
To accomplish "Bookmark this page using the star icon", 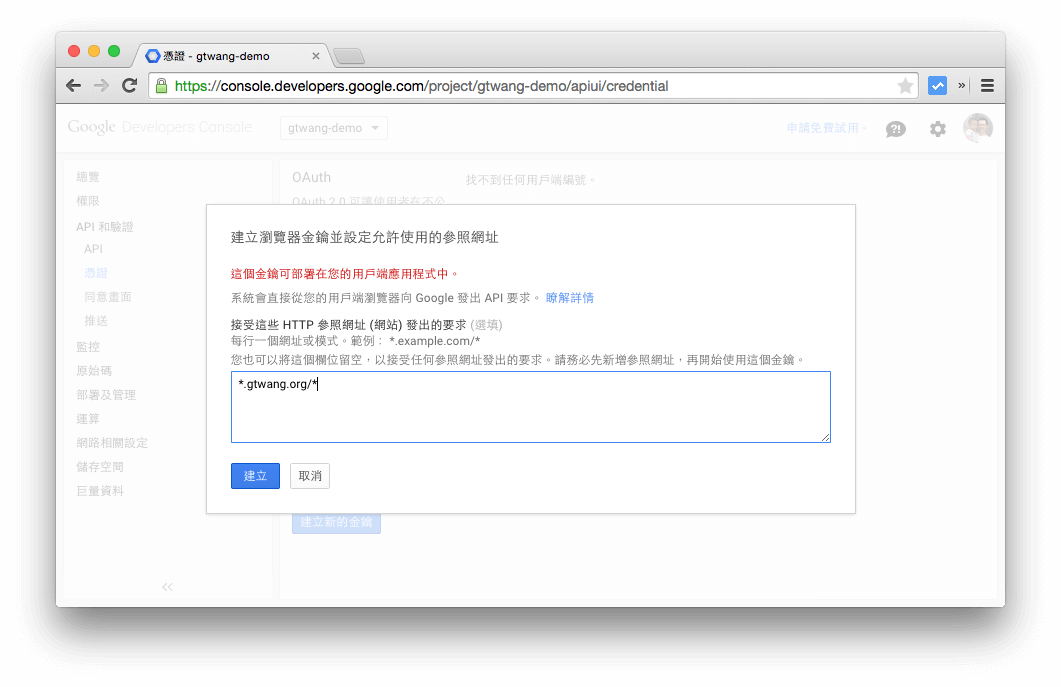I will click(903, 85).
